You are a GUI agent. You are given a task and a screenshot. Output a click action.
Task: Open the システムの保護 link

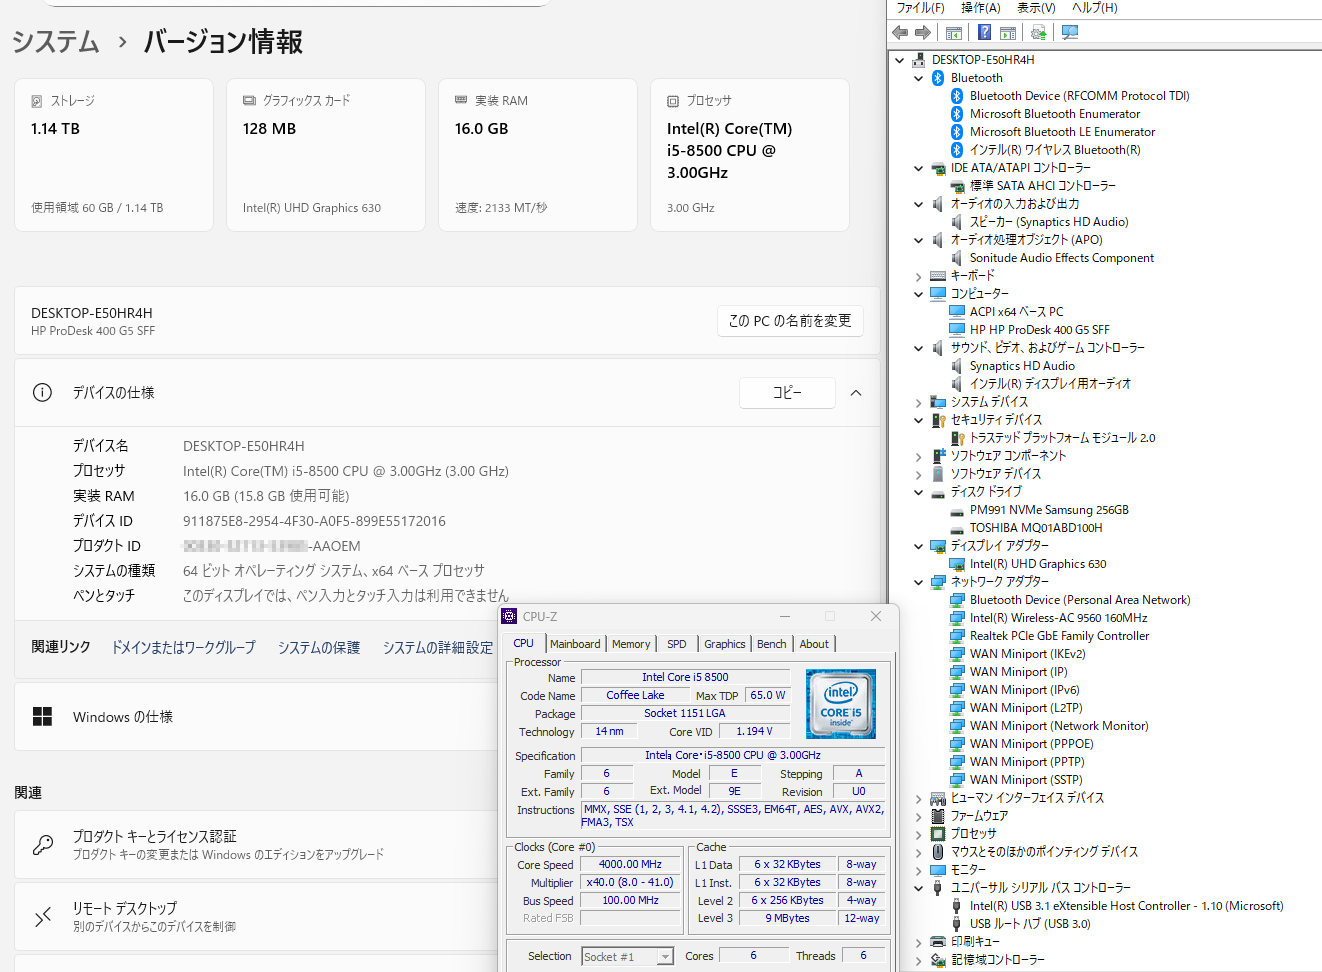[x=319, y=648]
